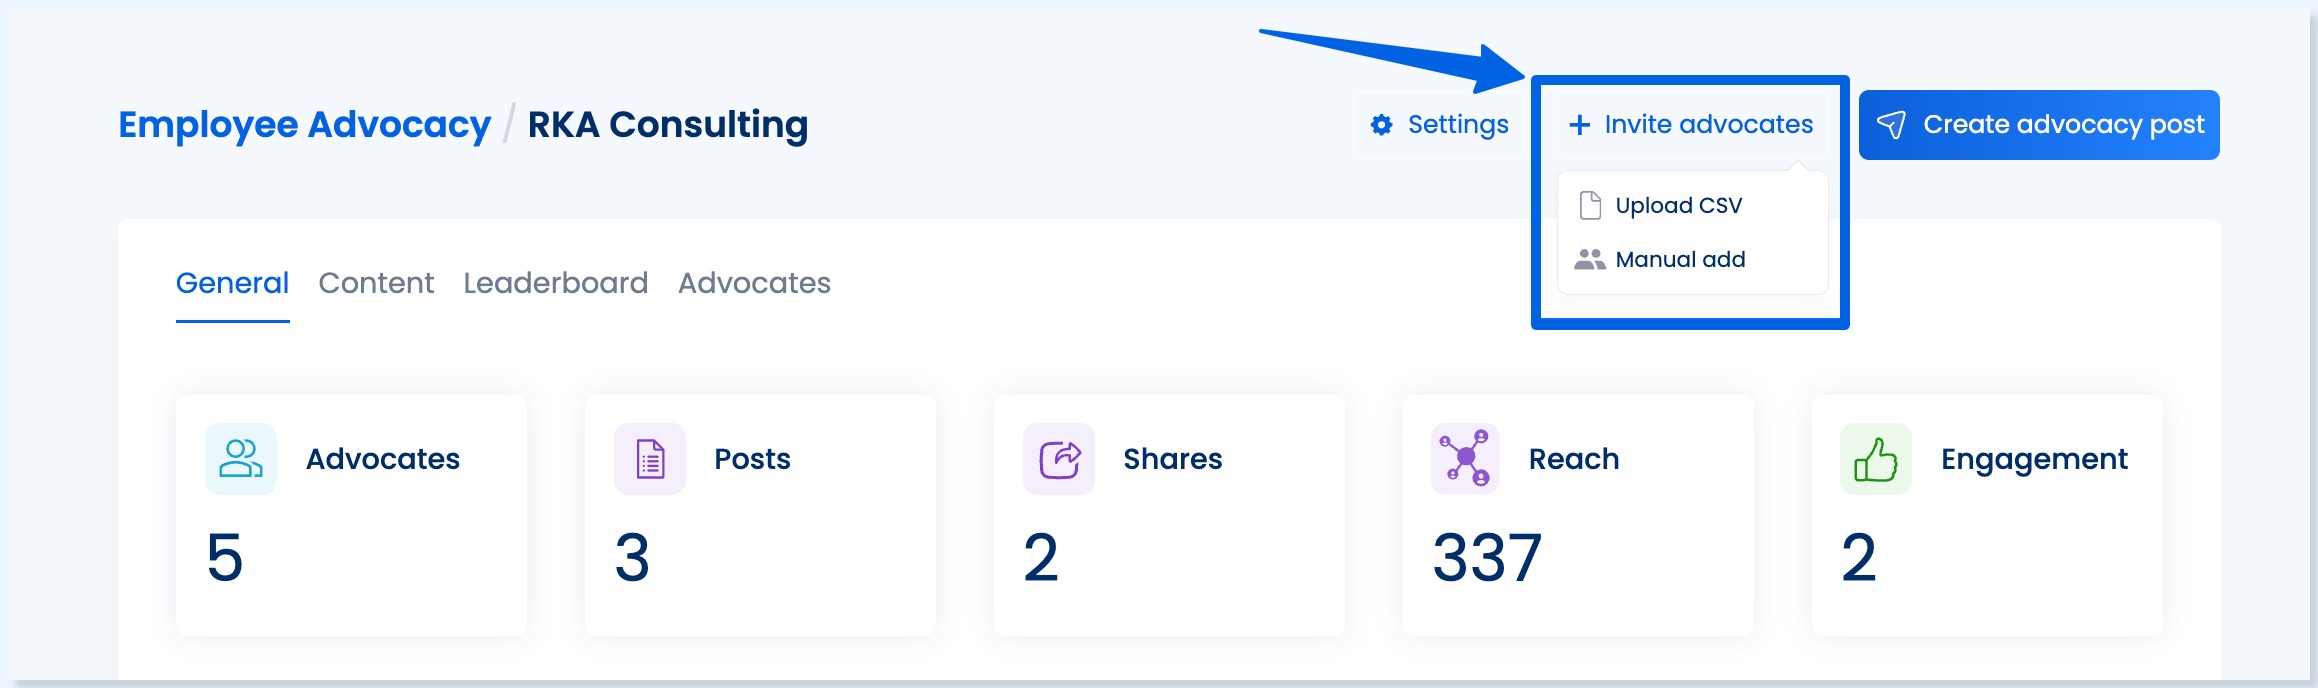2318x688 pixels.
Task: Select Manual add from the invite menu
Action: coord(1681,259)
